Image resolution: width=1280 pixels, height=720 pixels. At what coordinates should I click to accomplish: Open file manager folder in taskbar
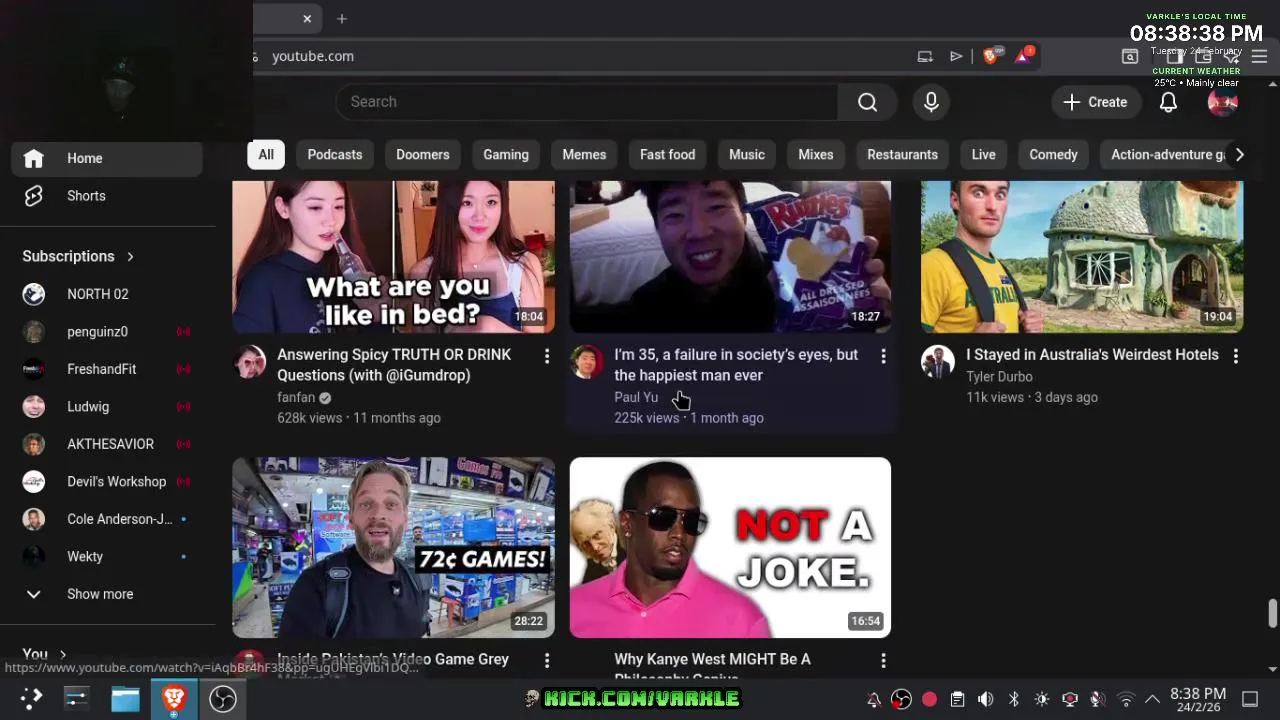coord(125,698)
